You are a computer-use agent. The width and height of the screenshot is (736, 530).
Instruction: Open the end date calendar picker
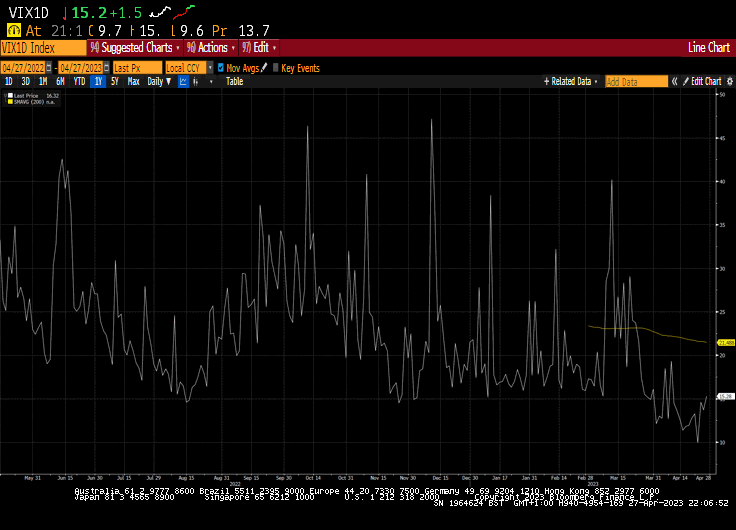coord(106,68)
